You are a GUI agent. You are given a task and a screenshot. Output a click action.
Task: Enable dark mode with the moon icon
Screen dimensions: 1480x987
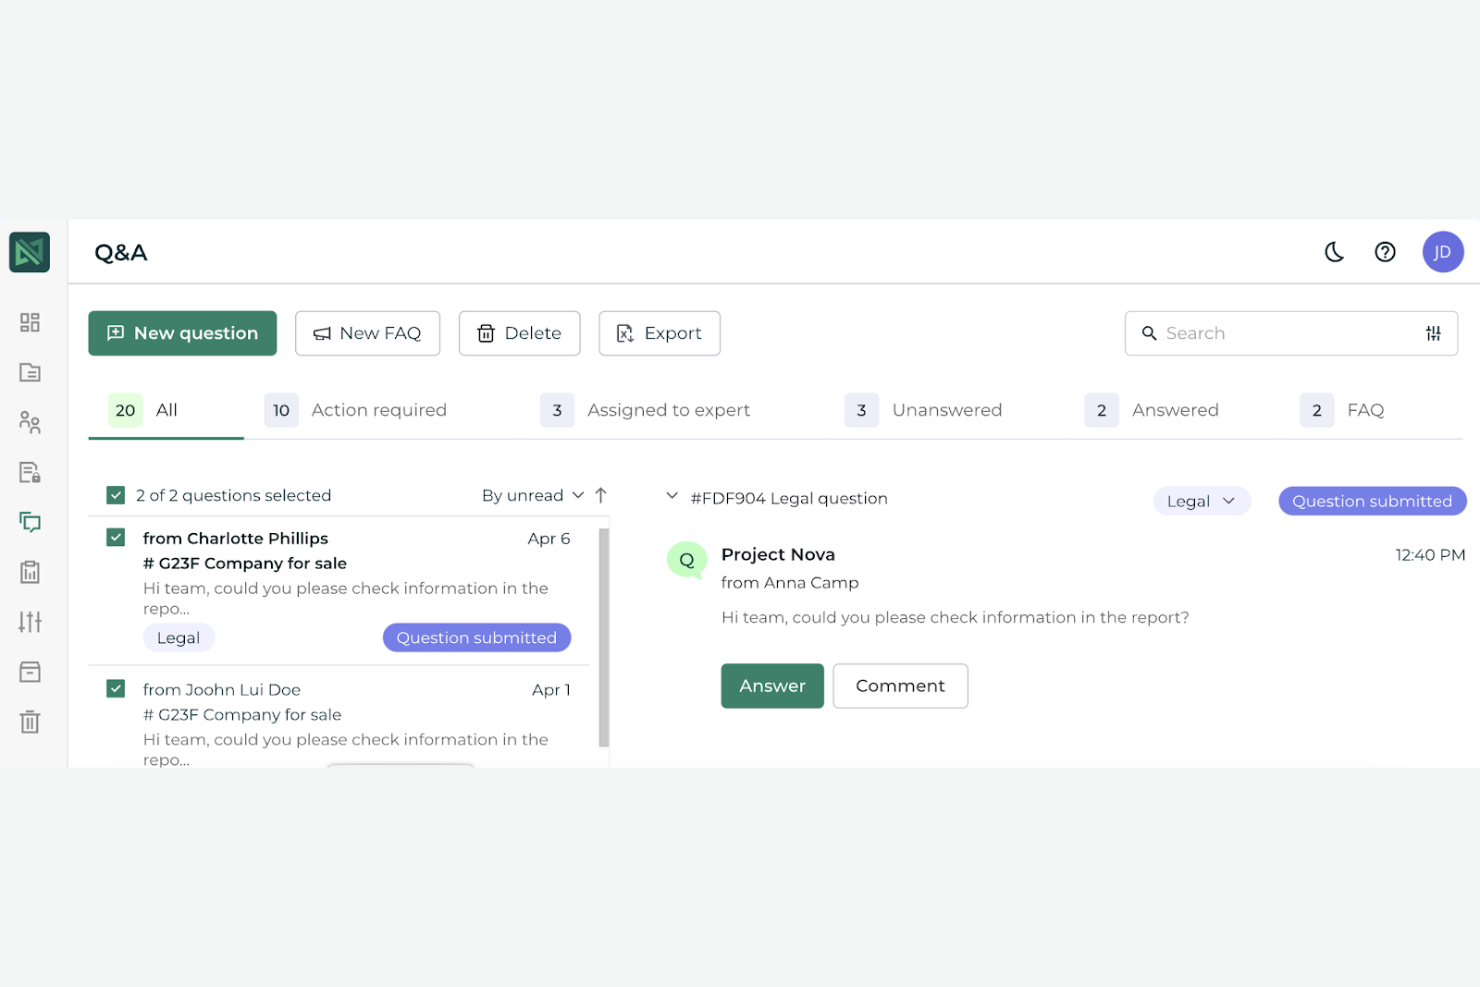pos(1334,252)
